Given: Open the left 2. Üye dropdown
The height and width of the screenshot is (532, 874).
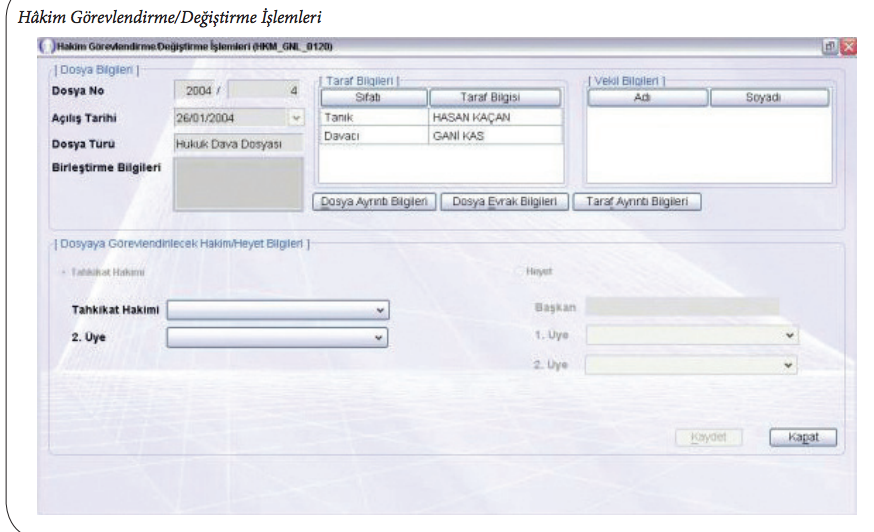Looking at the screenshot, I should [x=379, y=338].
